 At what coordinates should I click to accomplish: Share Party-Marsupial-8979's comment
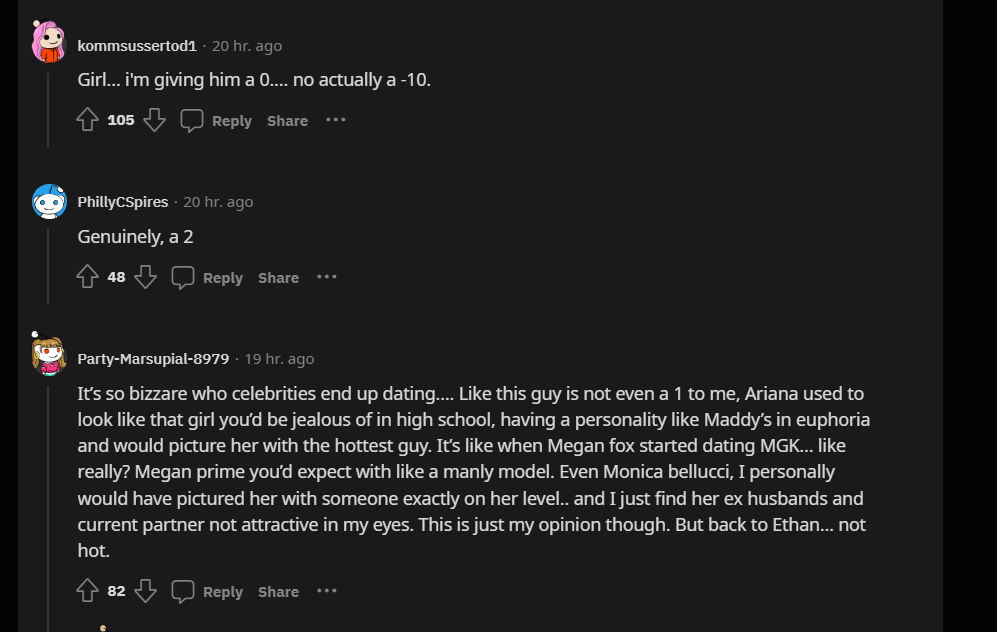click(x=278, y=592)
